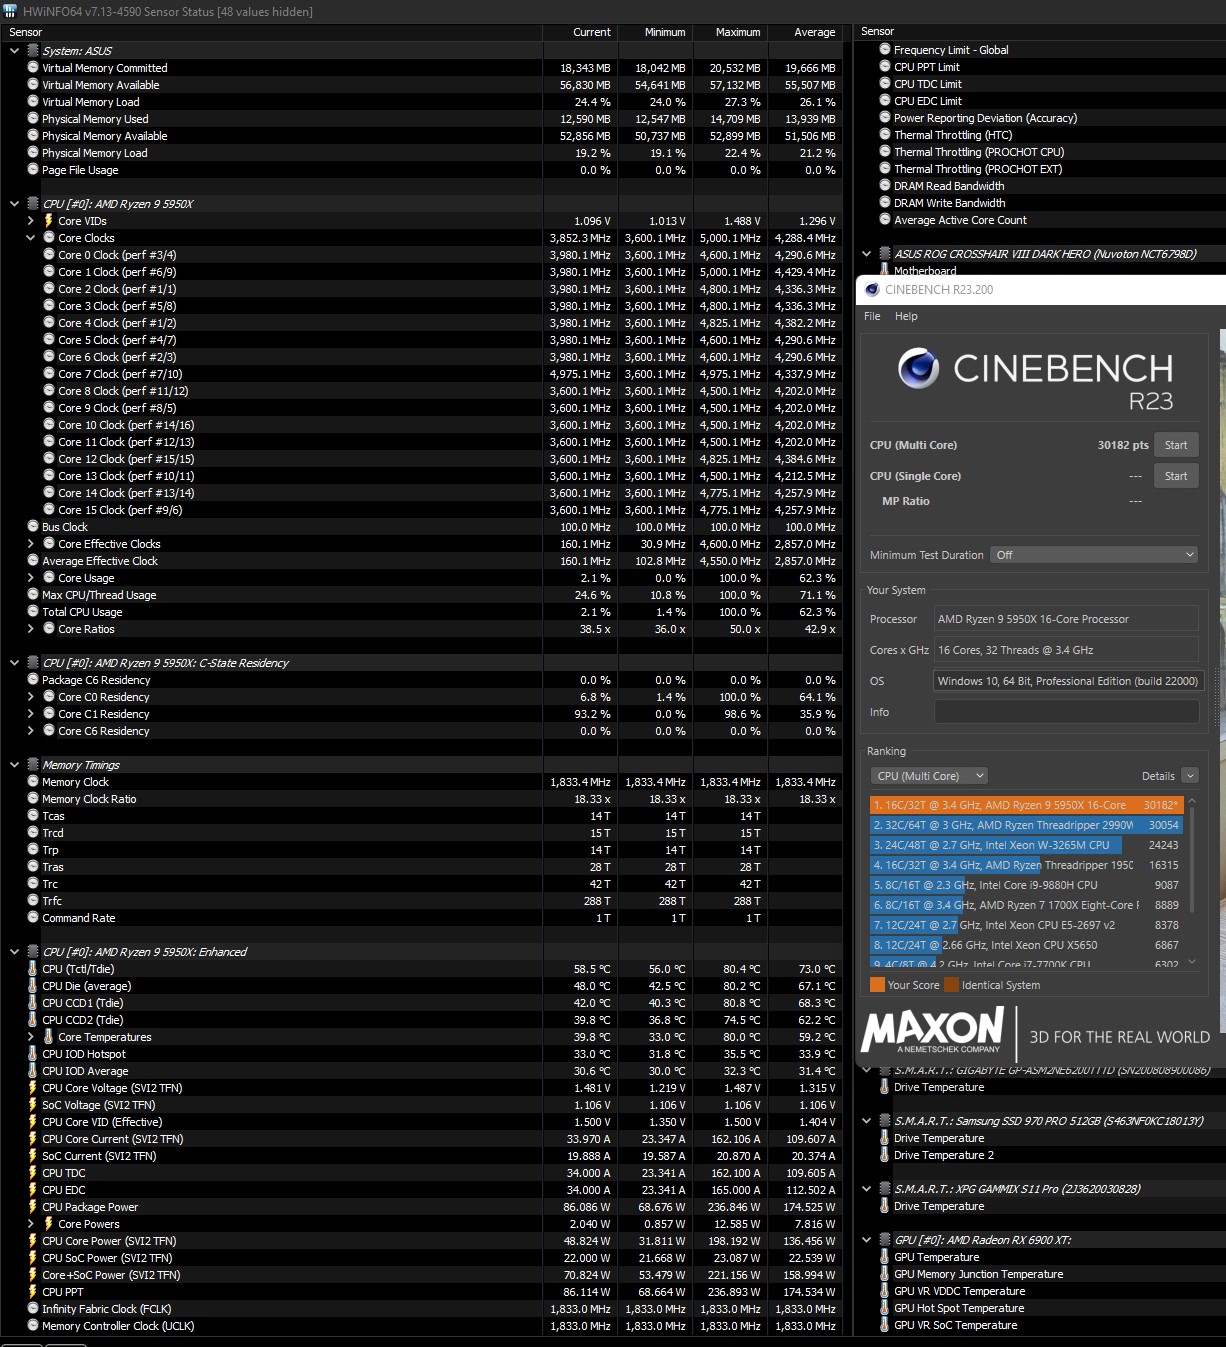Expand the Core Temperatures row
1226x1347 pixels.
point(30,1037)
